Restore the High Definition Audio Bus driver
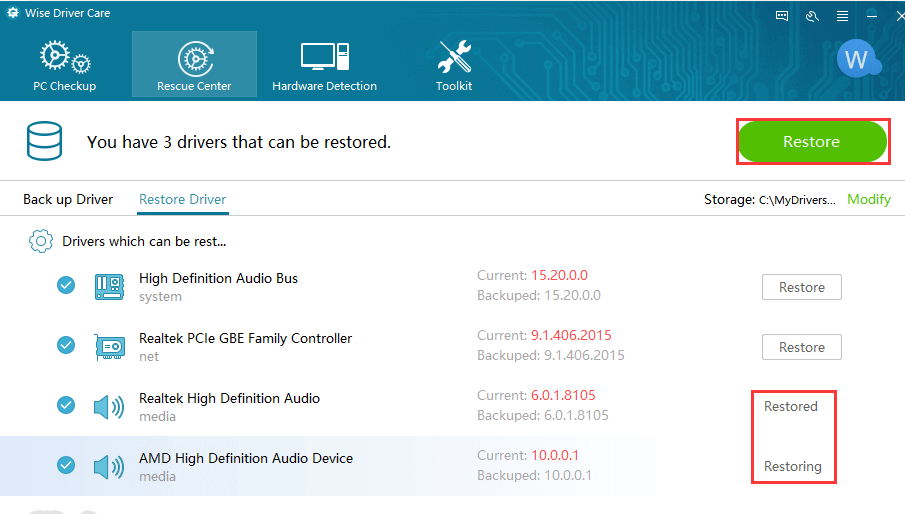Viewport: 905px width, 514px height. point(802,287)
